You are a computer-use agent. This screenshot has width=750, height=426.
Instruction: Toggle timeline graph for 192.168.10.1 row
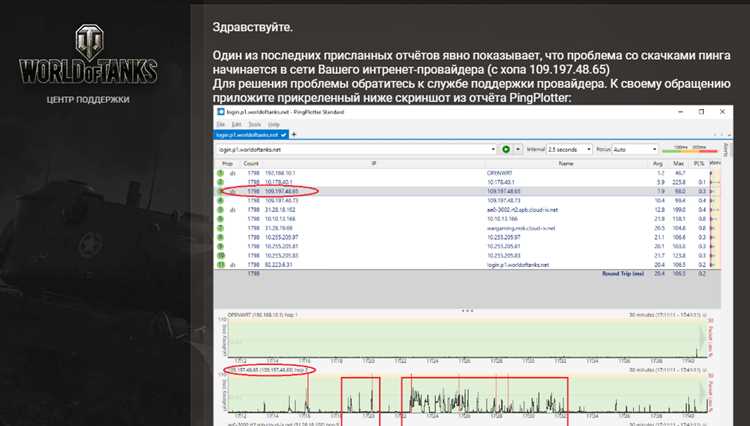pos(233,173)
